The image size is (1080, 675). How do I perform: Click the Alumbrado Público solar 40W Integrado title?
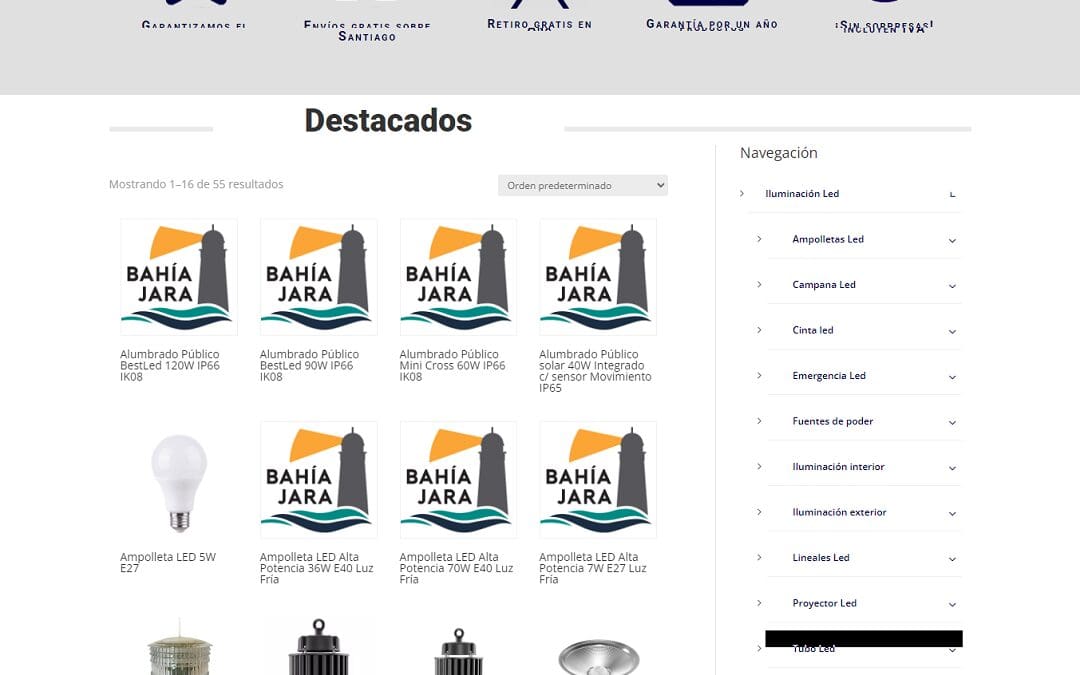(595, 371)
